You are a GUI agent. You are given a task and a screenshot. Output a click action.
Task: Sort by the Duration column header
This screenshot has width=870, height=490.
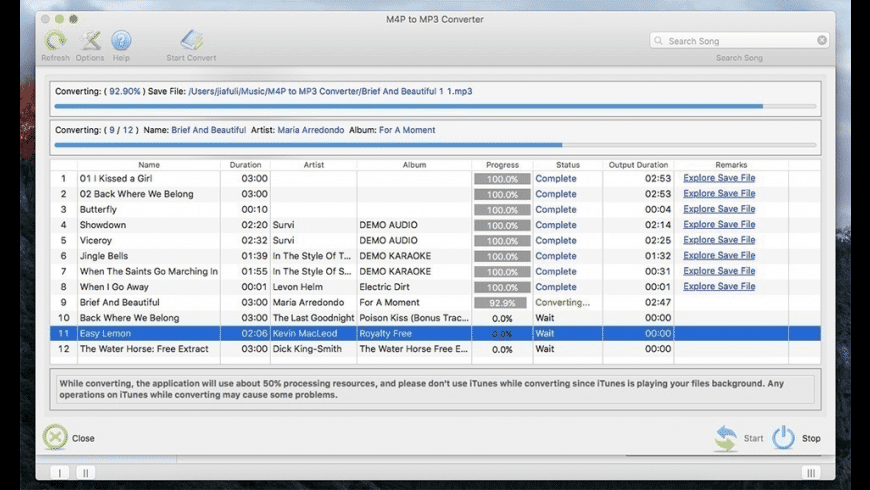[245, 165]
